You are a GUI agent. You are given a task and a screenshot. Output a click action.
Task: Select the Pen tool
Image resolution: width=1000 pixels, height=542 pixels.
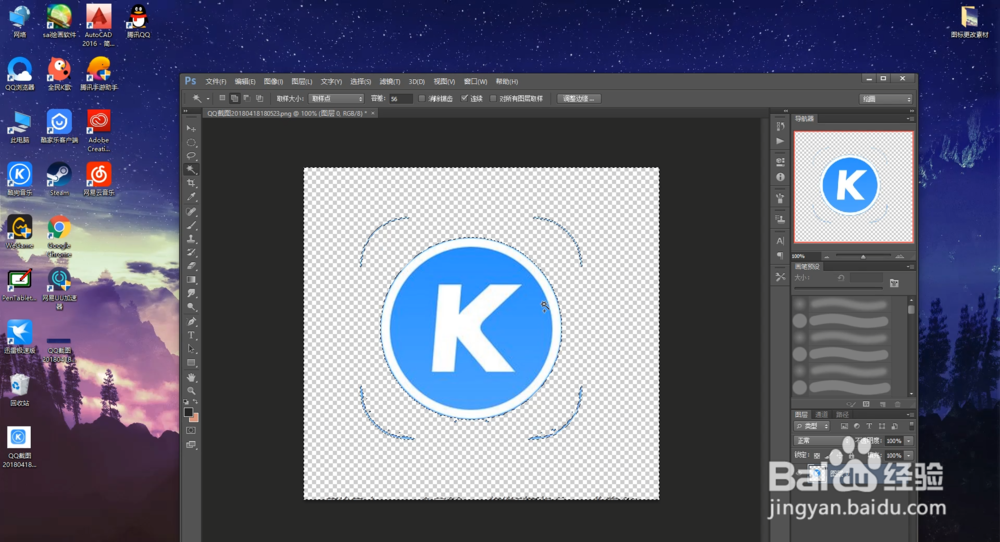point(191,321)
